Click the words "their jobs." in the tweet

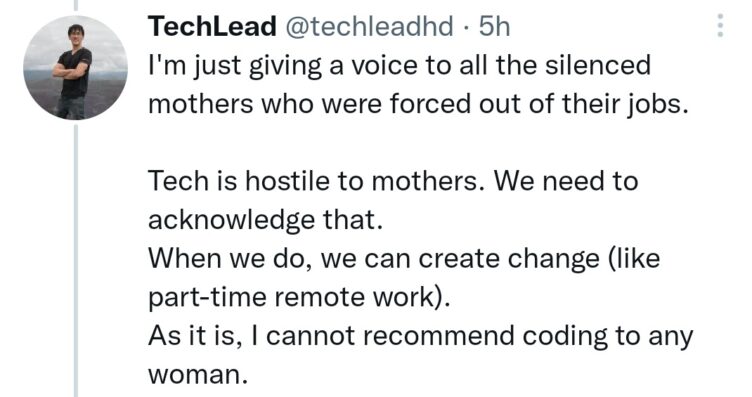click(x=625, y=104)
